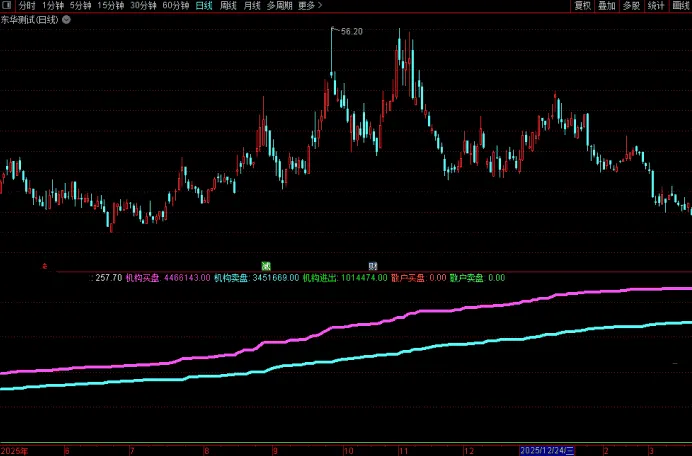Click the 56.20 high price label
Screen dimensions: 692x456
point(352,32)
